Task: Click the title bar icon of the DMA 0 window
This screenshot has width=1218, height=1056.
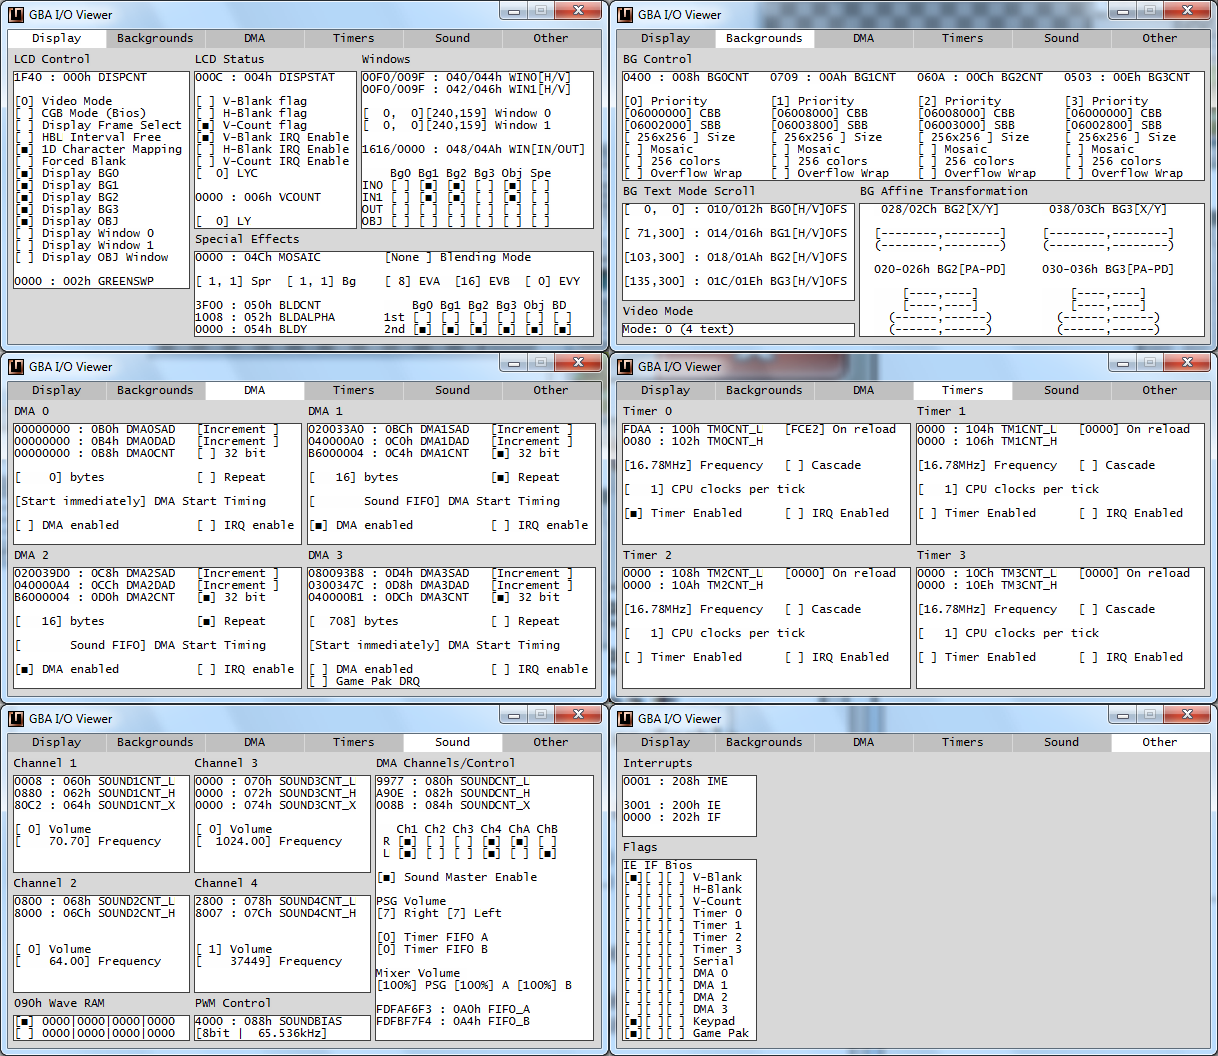Action: point(16,367)
